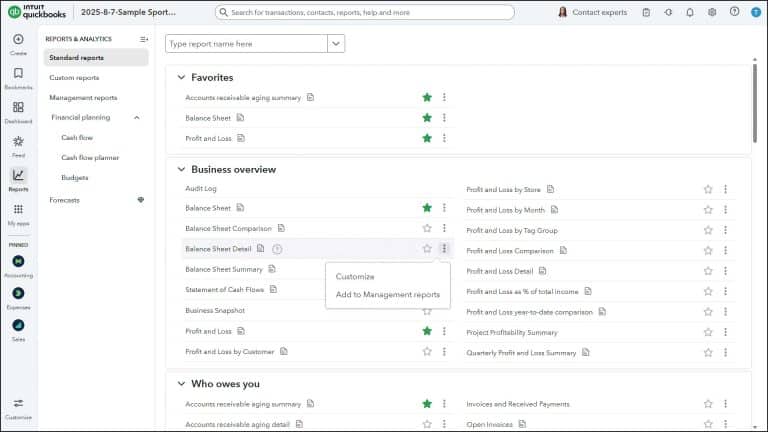Viewport: 768px width, 432px height.
Task: Open Custom reports in sidebar
Action: 74,77
